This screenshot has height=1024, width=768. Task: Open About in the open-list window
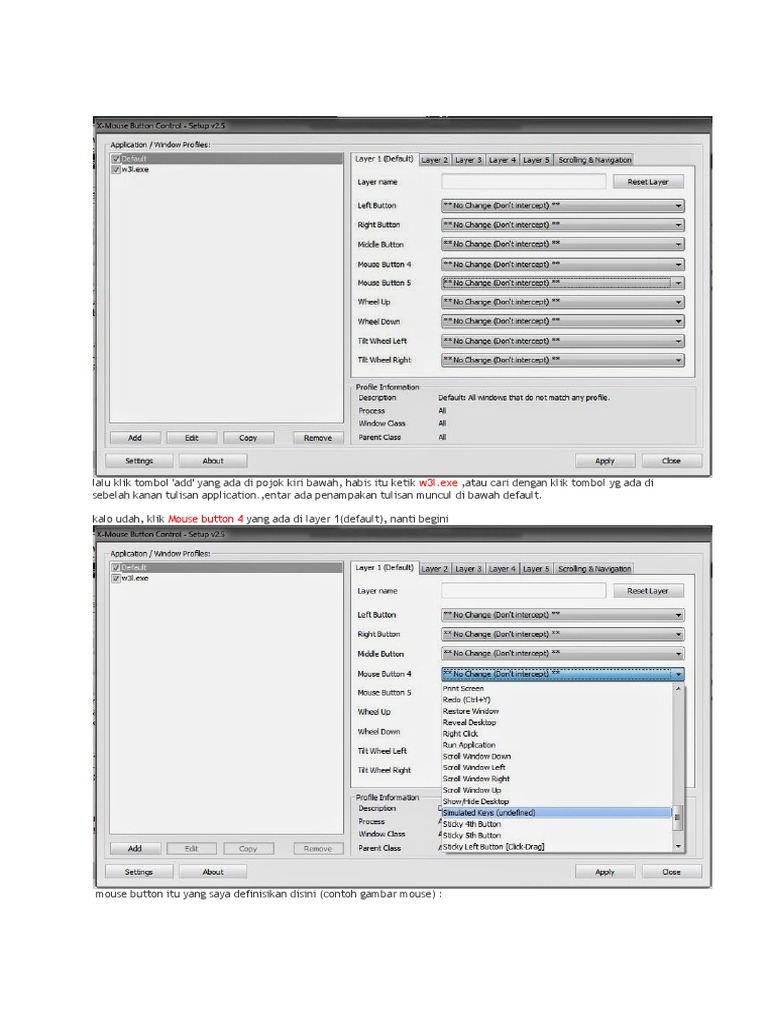click(213, 871)
